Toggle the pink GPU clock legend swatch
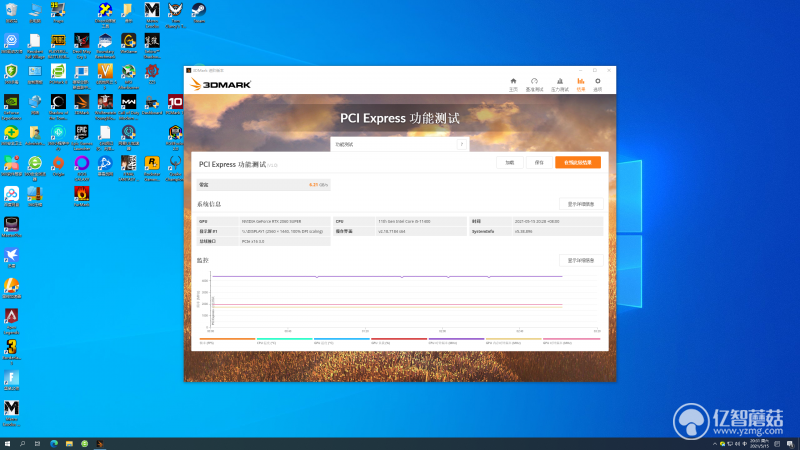This screenshot has width=800, height=450. point(571,339)
